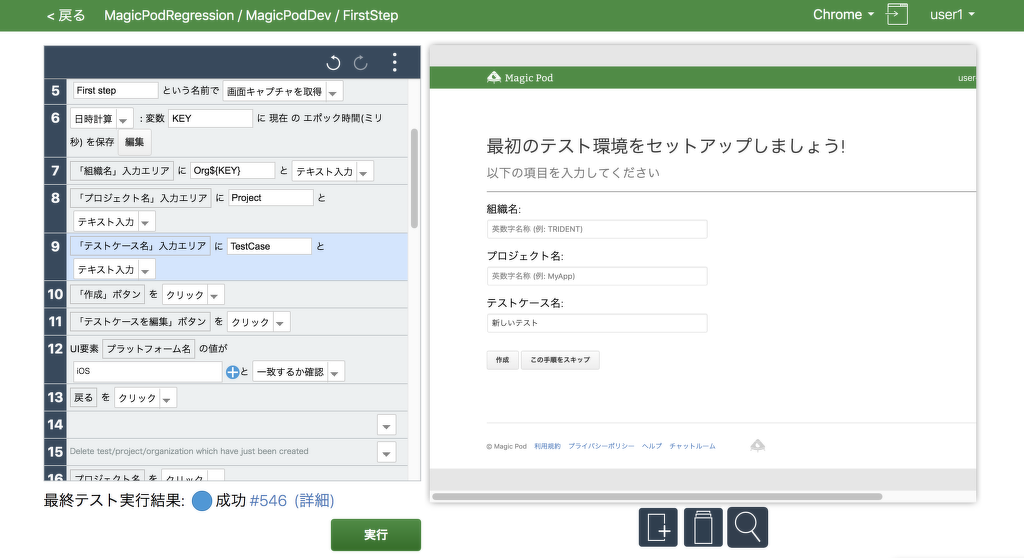1024x558 pixels.
Task: Click blue plus icon beside iOS field
Action: coord(232,372)
